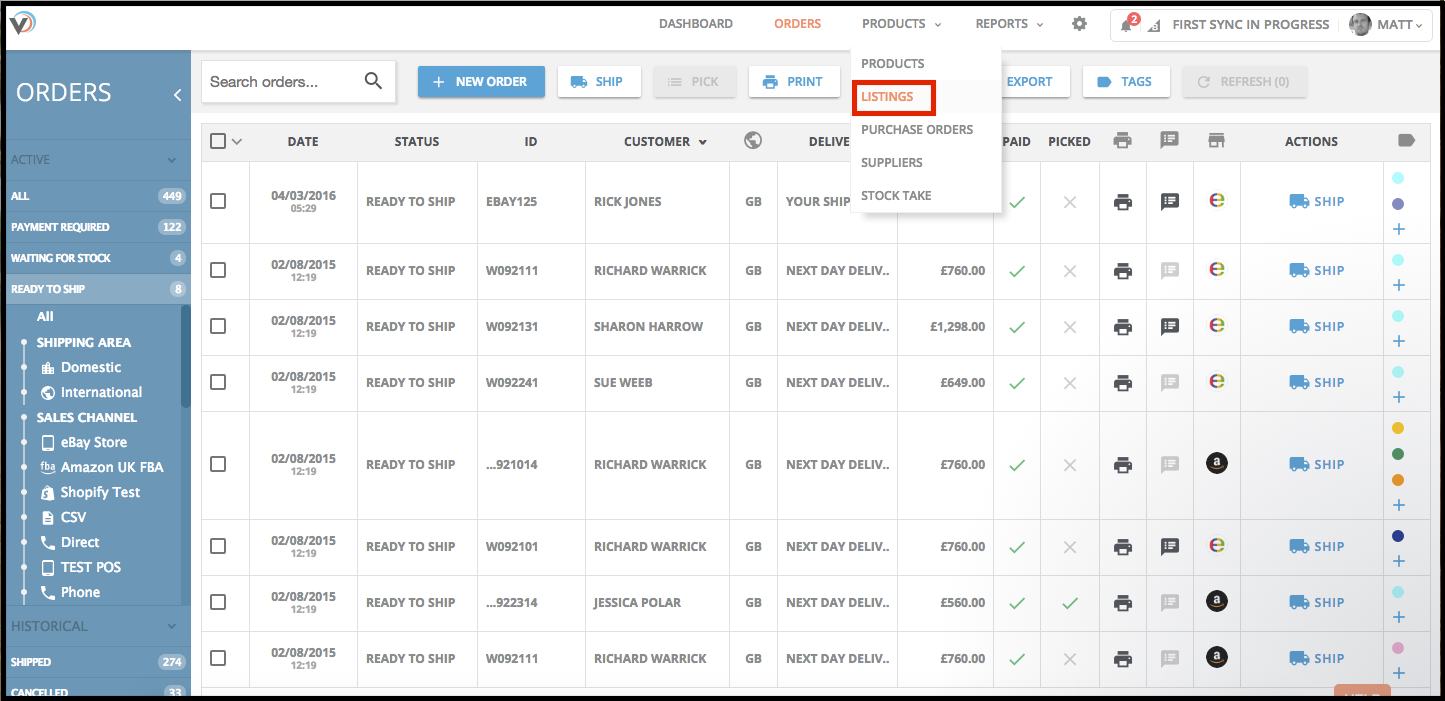Click the globe country column header icon

(x=753, y=141)
